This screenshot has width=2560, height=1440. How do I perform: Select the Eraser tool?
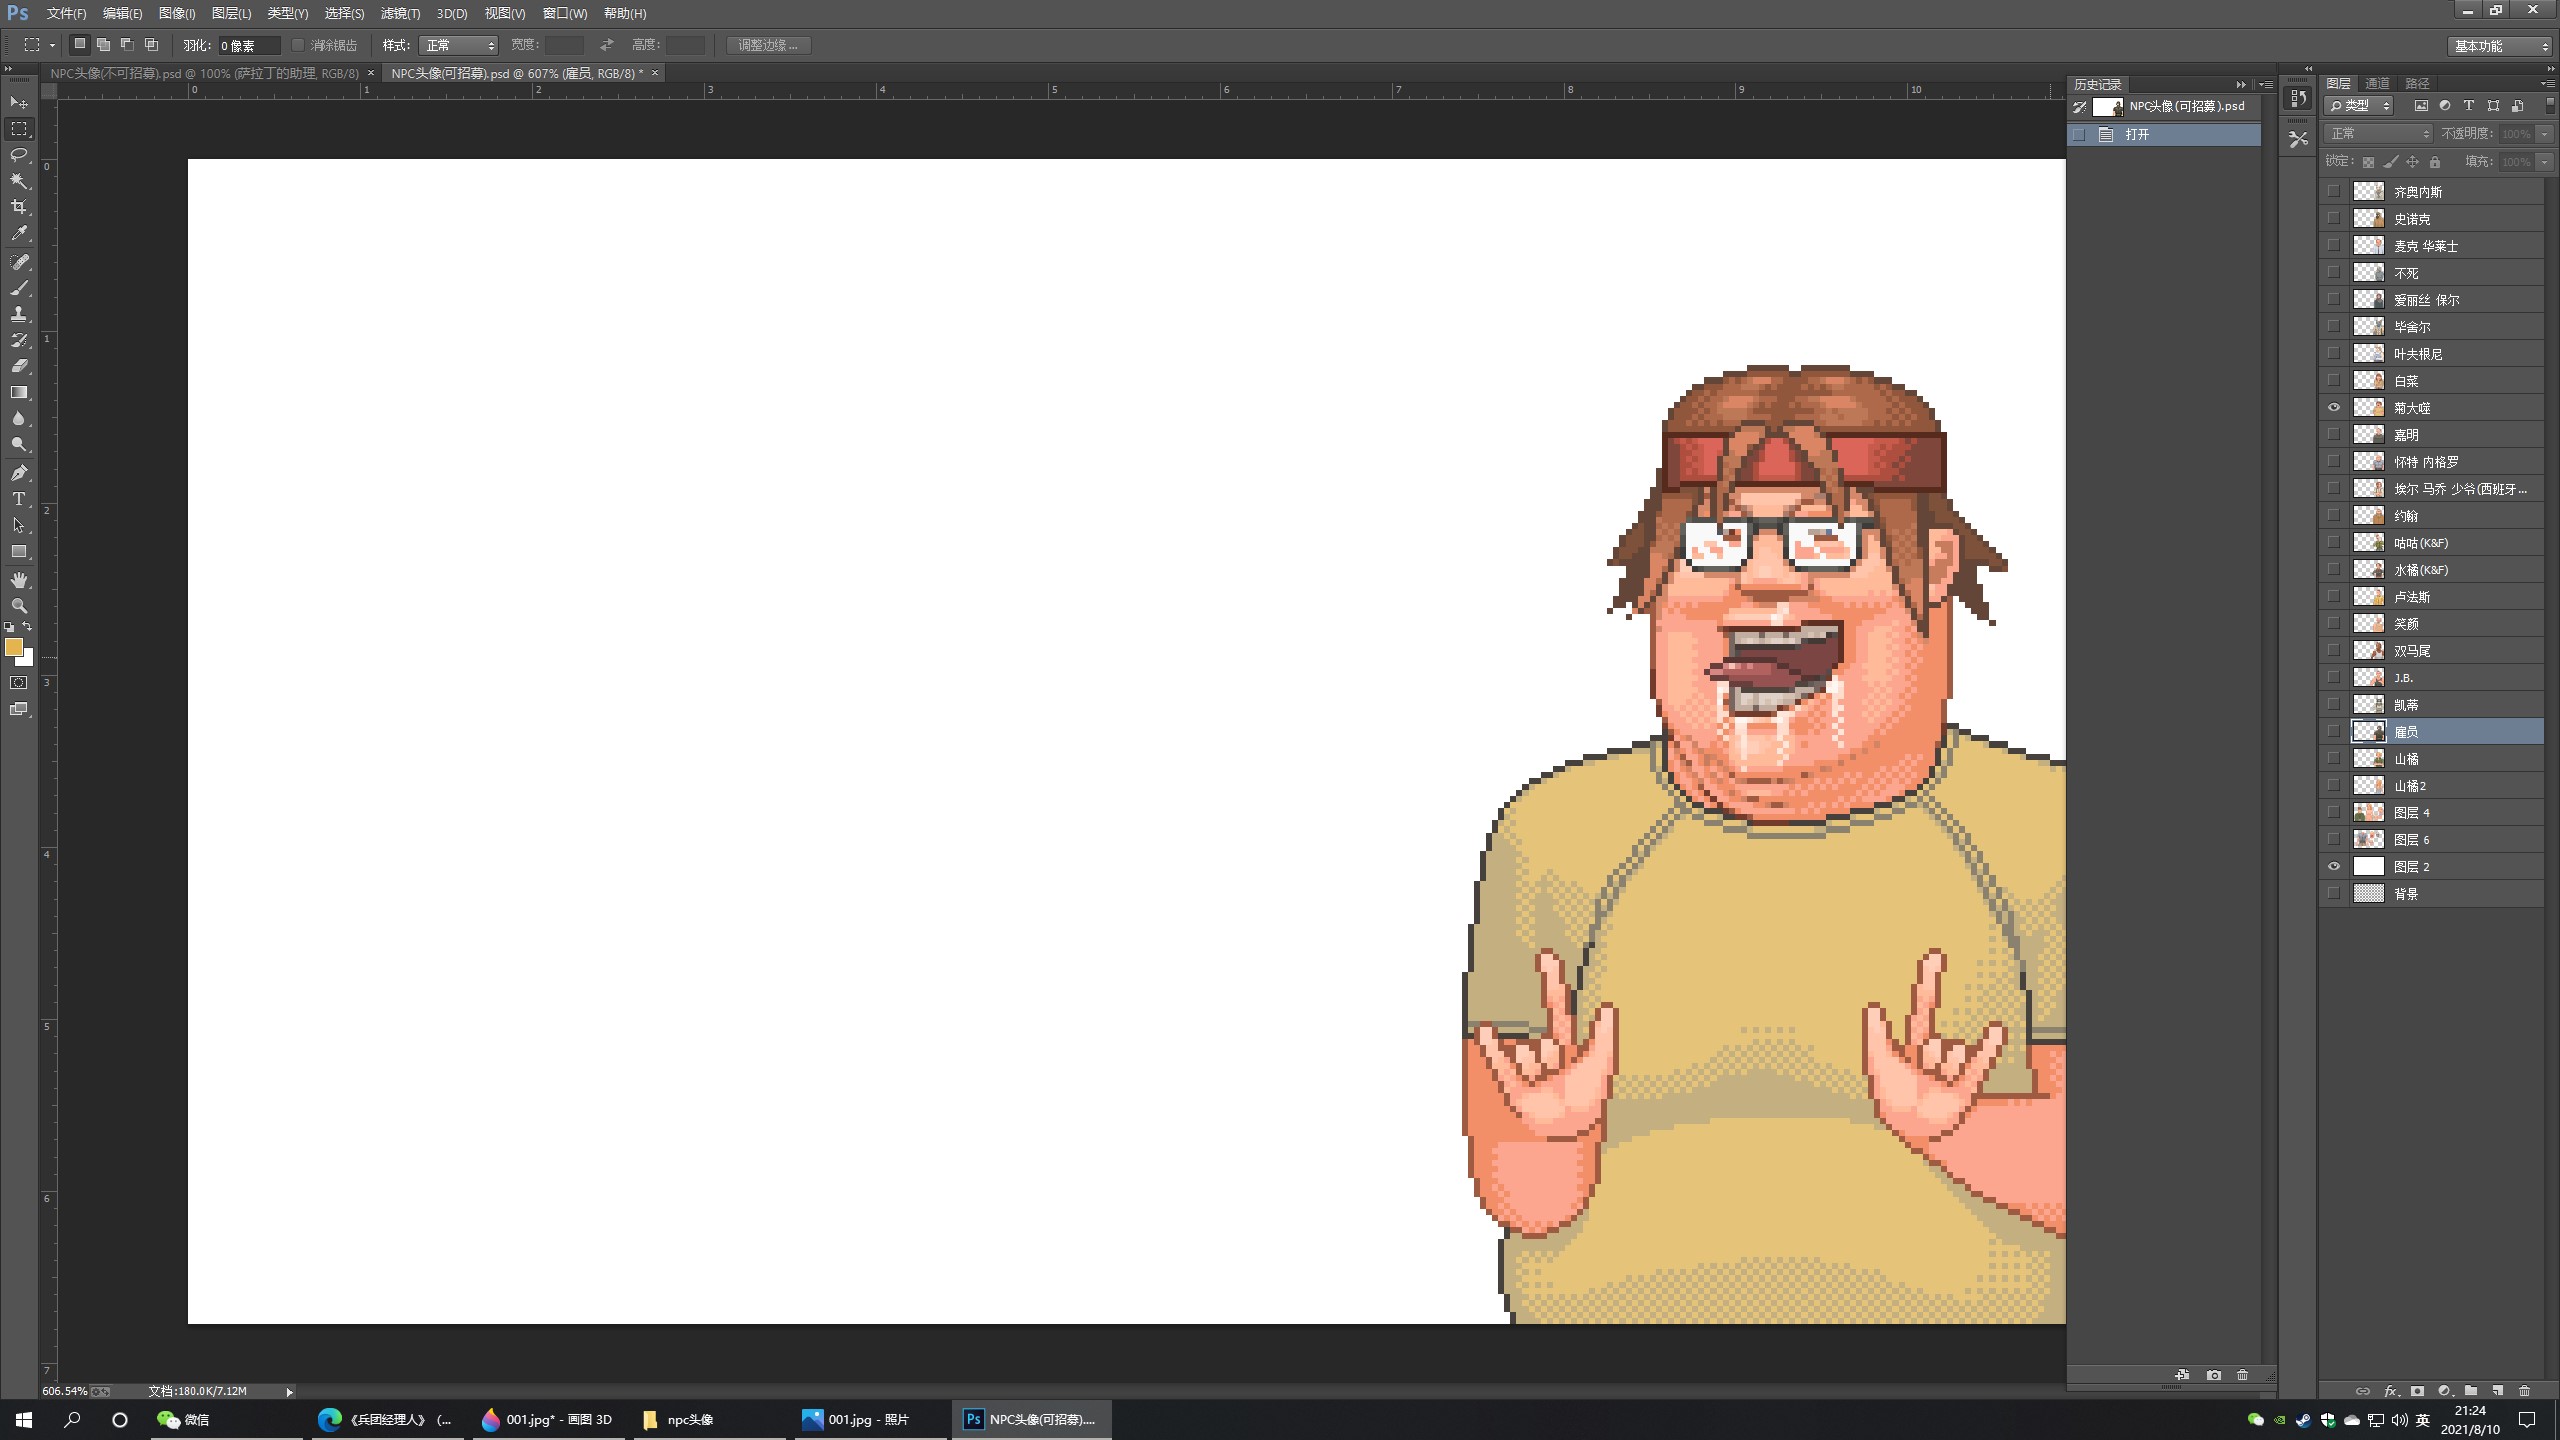[x=19, y=366]
